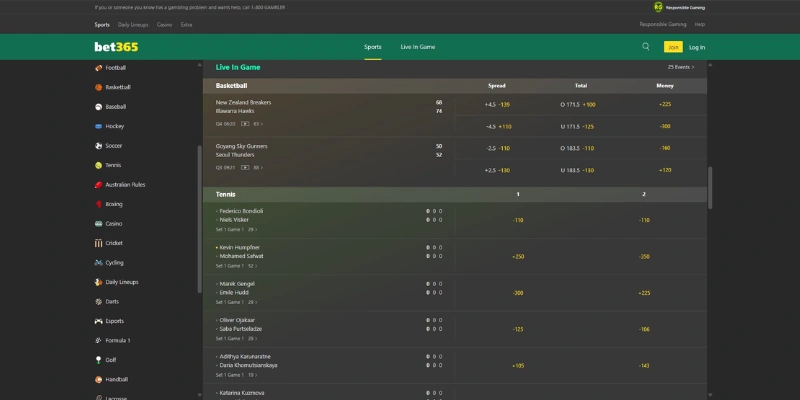800x400 pixels.
Task: Click the Daily Lineups icon in sidebar
Action: 98,282
